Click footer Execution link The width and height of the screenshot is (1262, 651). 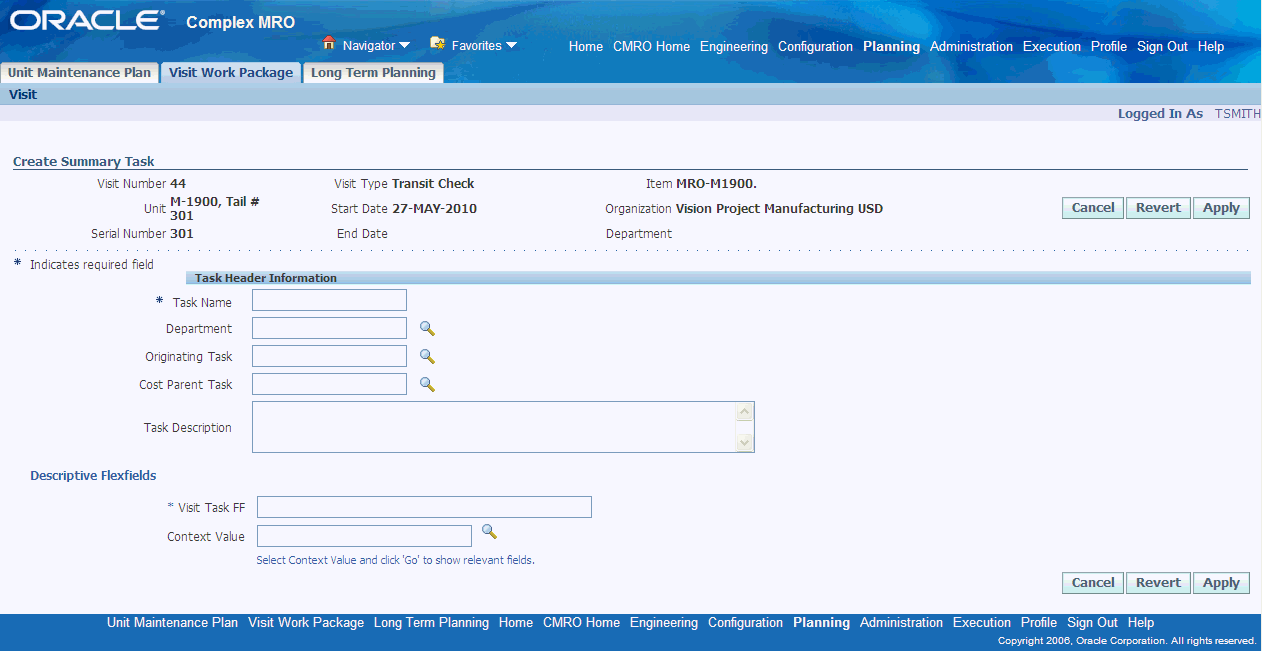point(982,622)
